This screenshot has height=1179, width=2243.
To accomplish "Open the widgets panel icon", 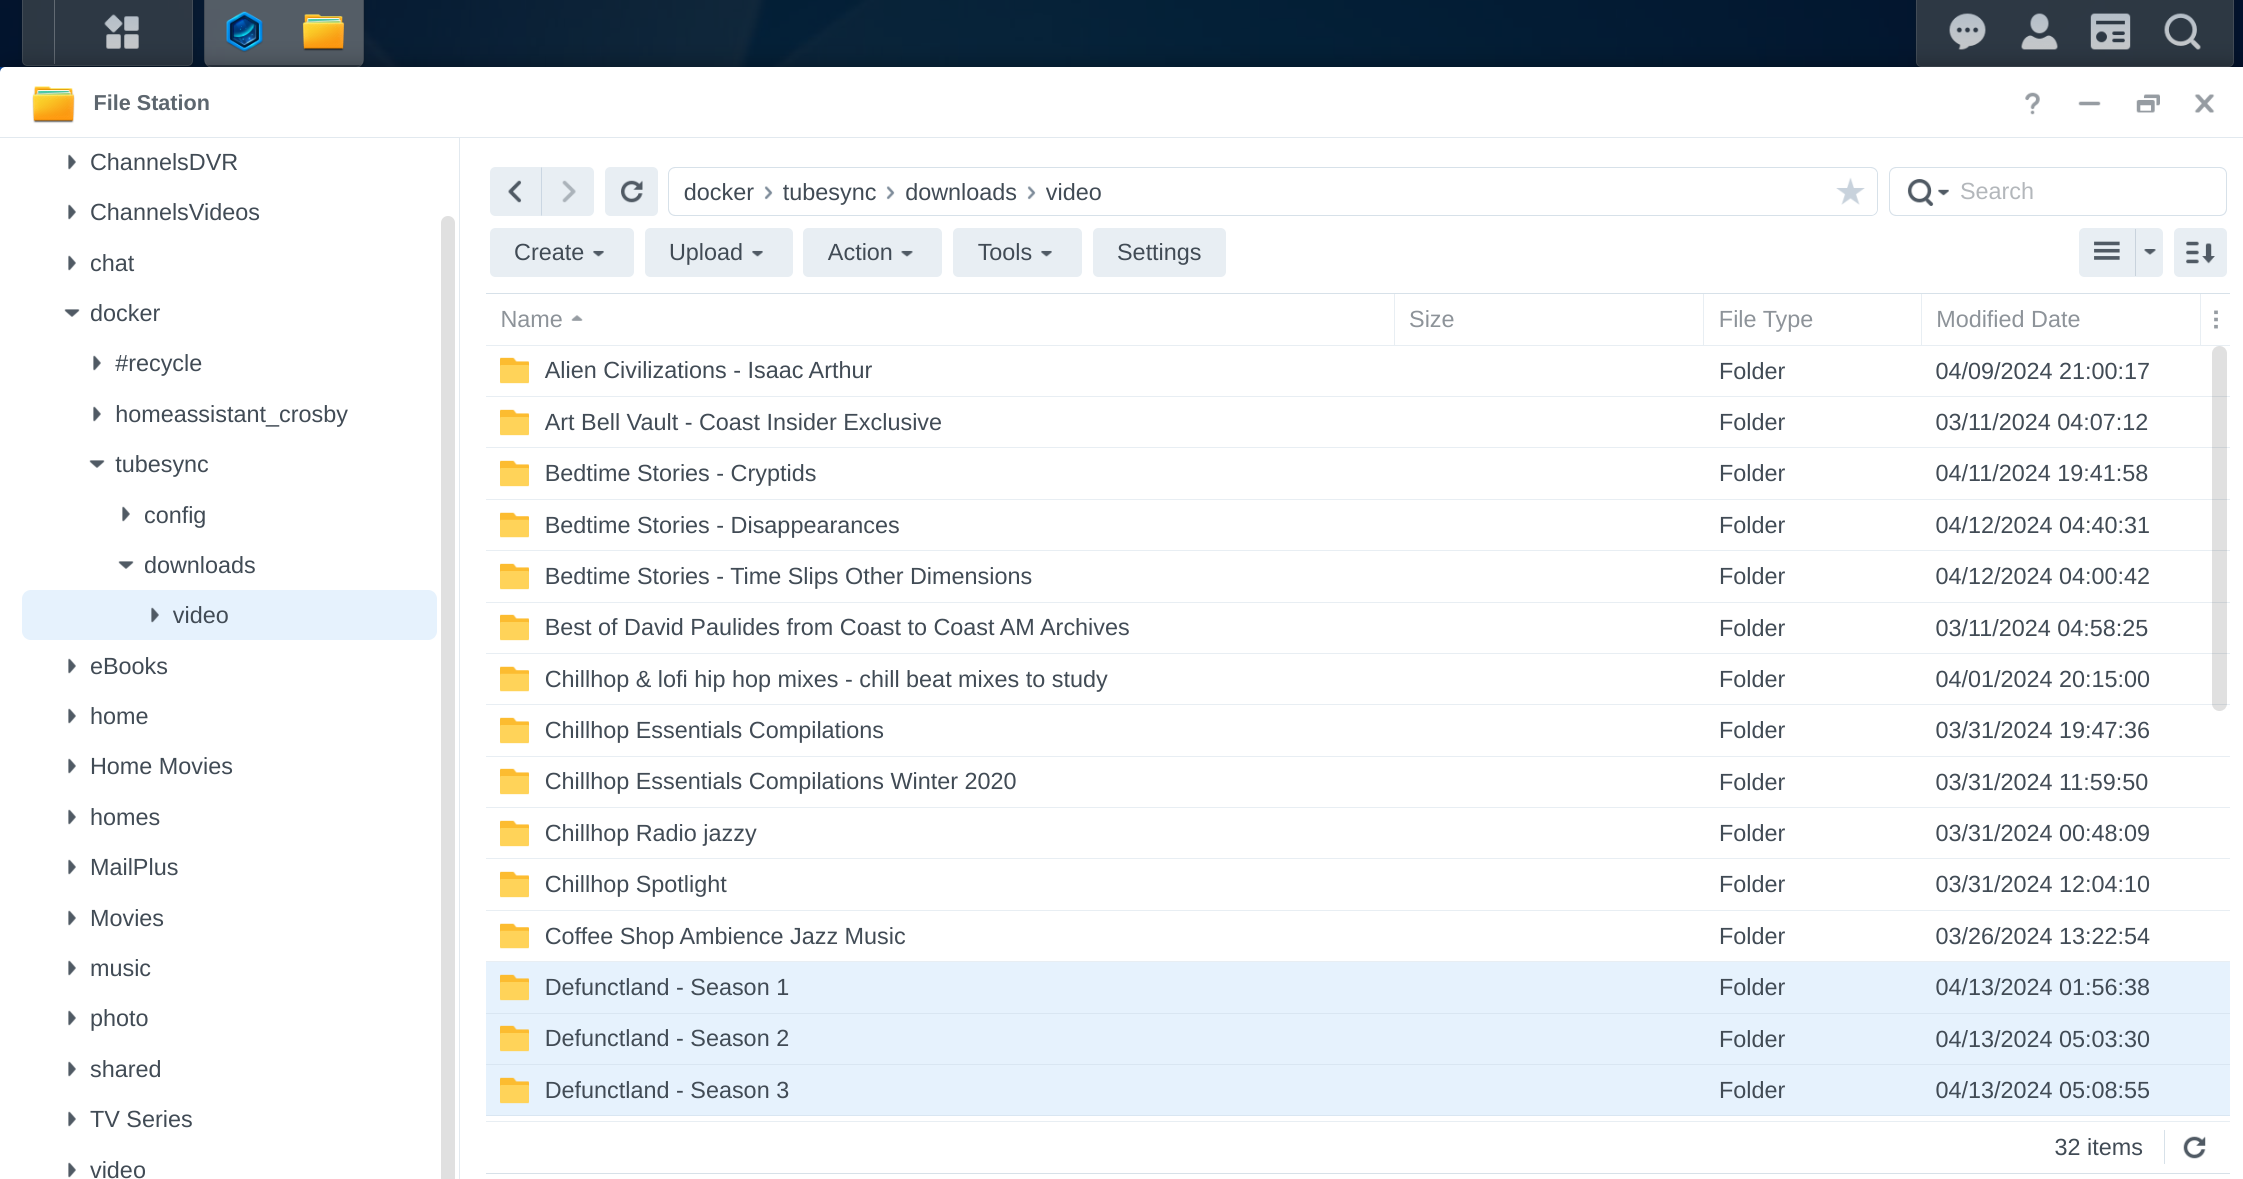I will click(x=2110, y=32).
